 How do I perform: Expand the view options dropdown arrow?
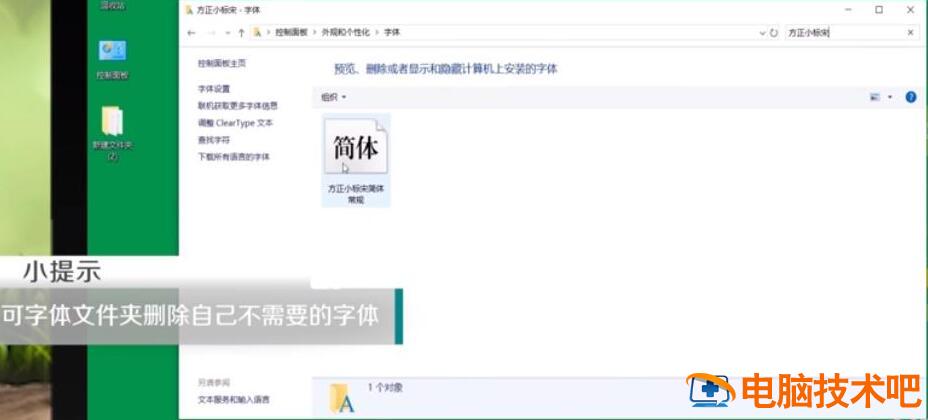(x=890, y=97)
